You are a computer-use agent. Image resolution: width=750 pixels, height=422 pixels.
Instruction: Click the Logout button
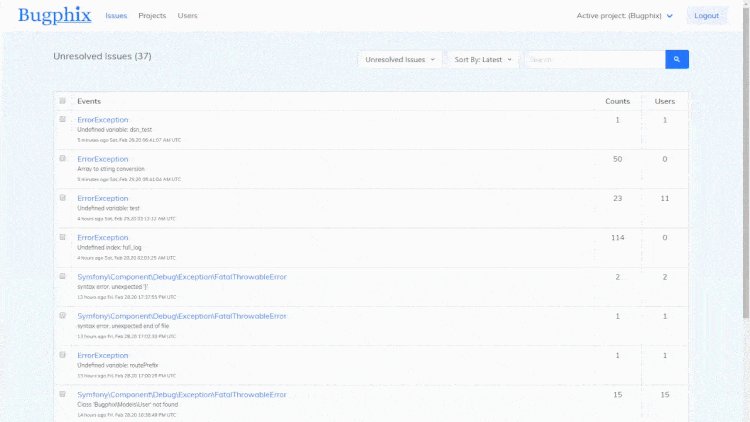tap(706, 16)
